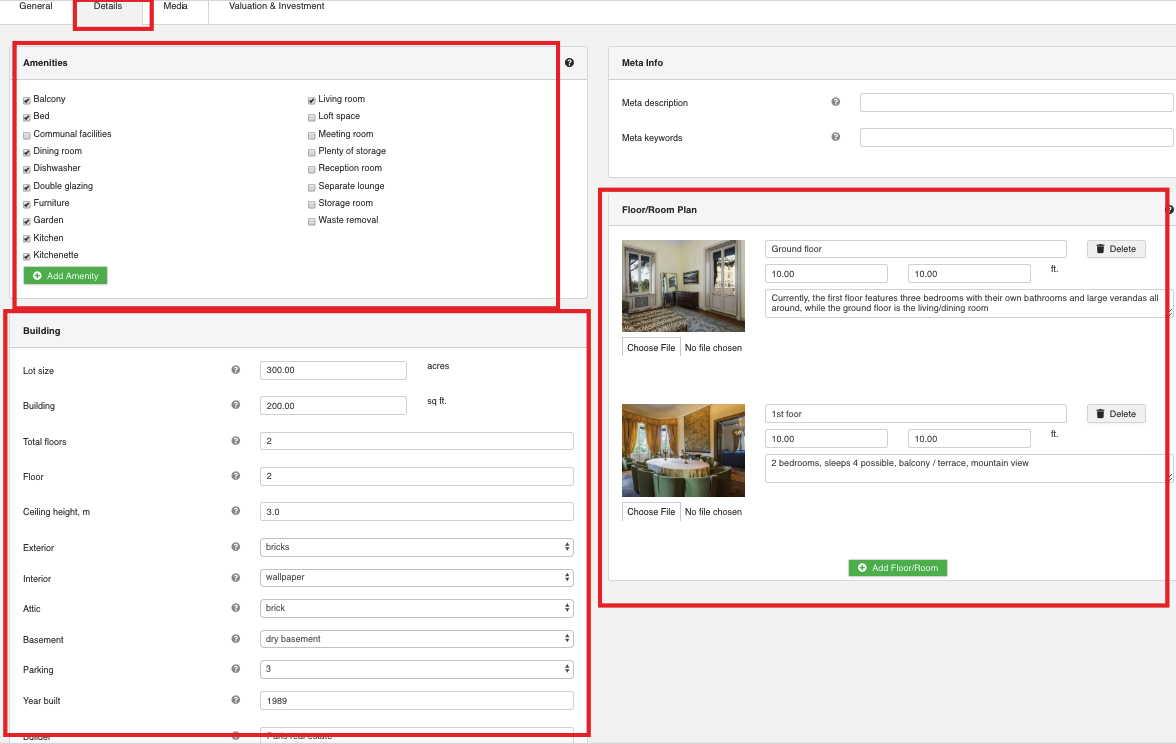Click help icon next to Total floors
The width and height of the screenshot is (1176, 744).
[236, 441]
